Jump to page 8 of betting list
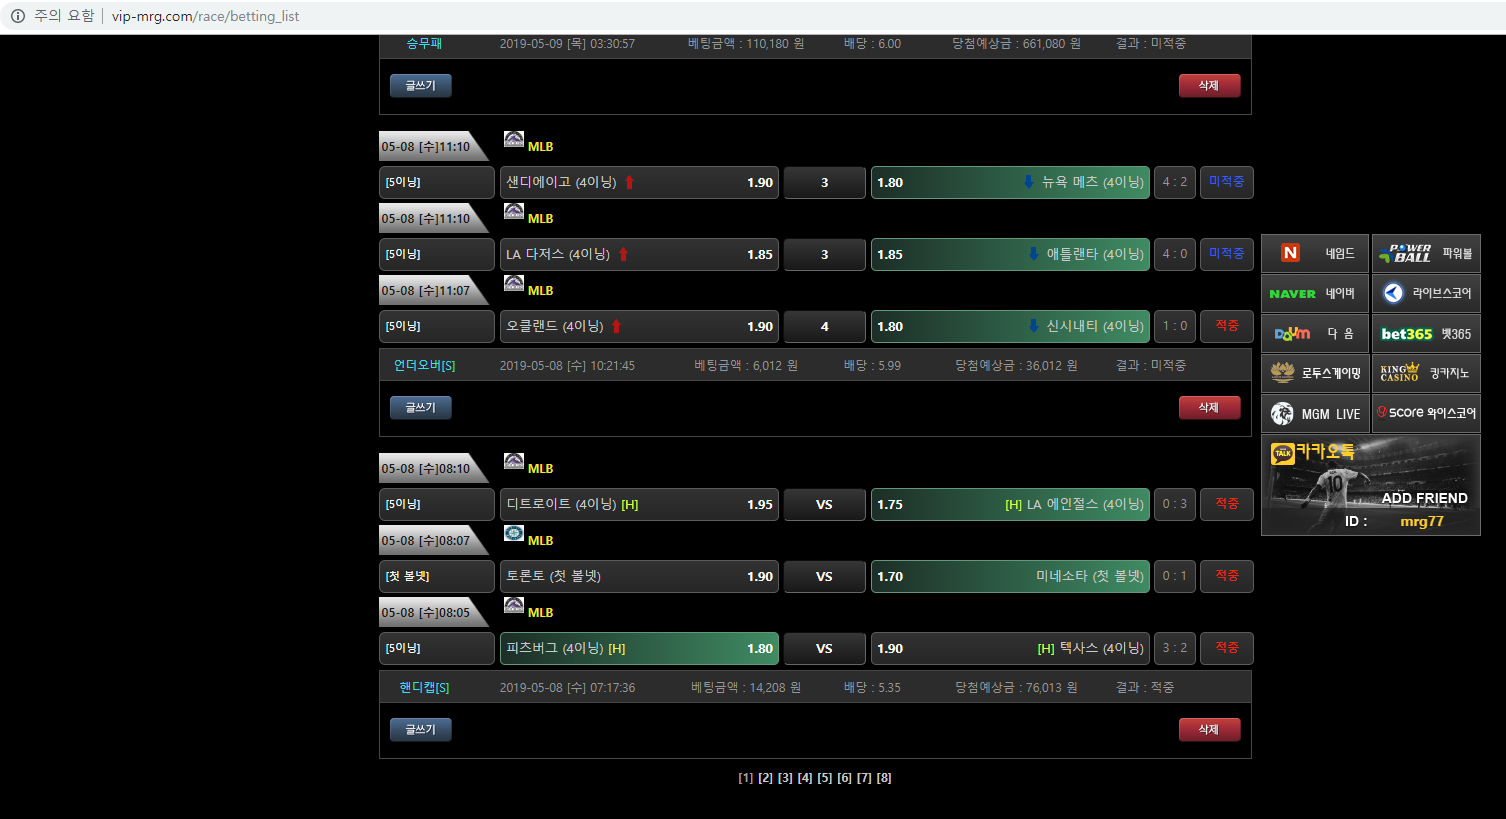The width and height of the screenshot is (1506, 819). click(x=884, y=778)
